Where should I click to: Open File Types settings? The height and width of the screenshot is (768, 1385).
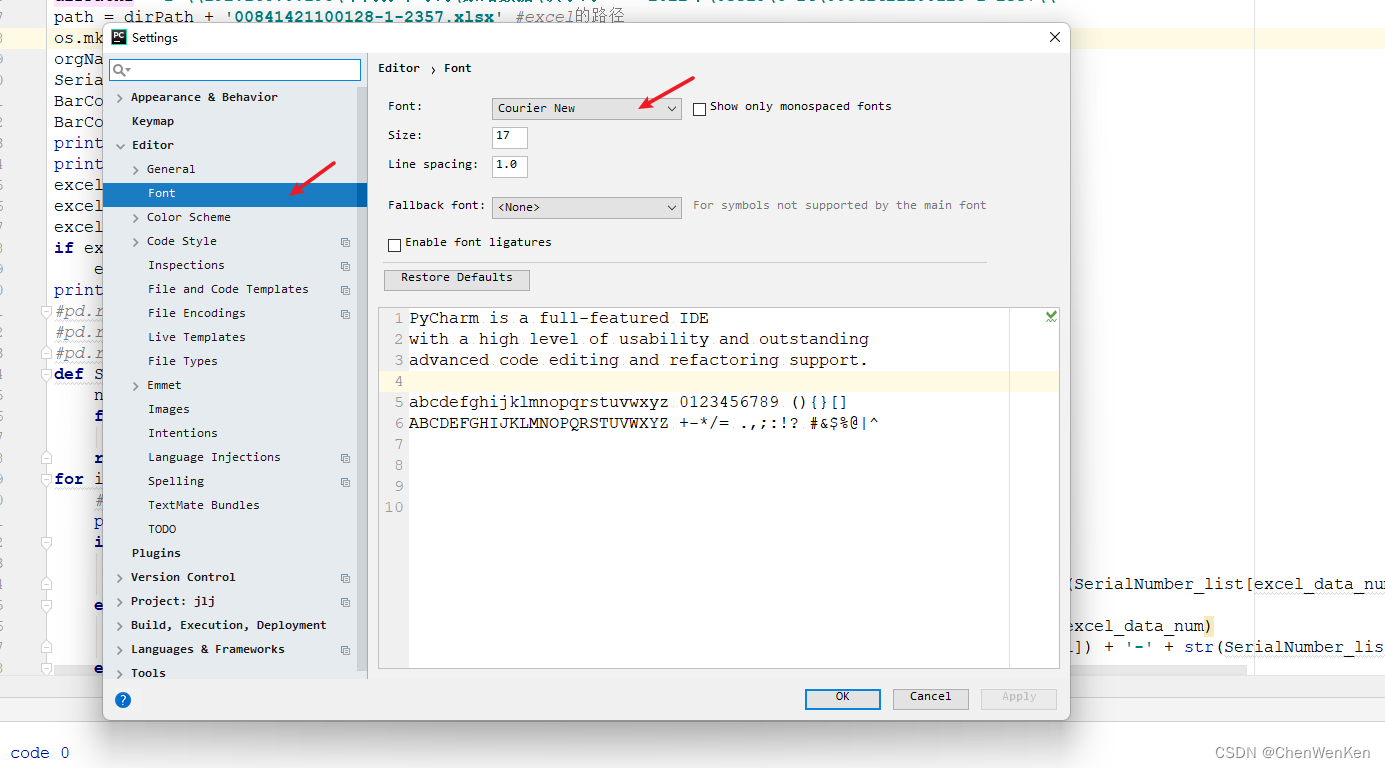click(x=182, y=361)
